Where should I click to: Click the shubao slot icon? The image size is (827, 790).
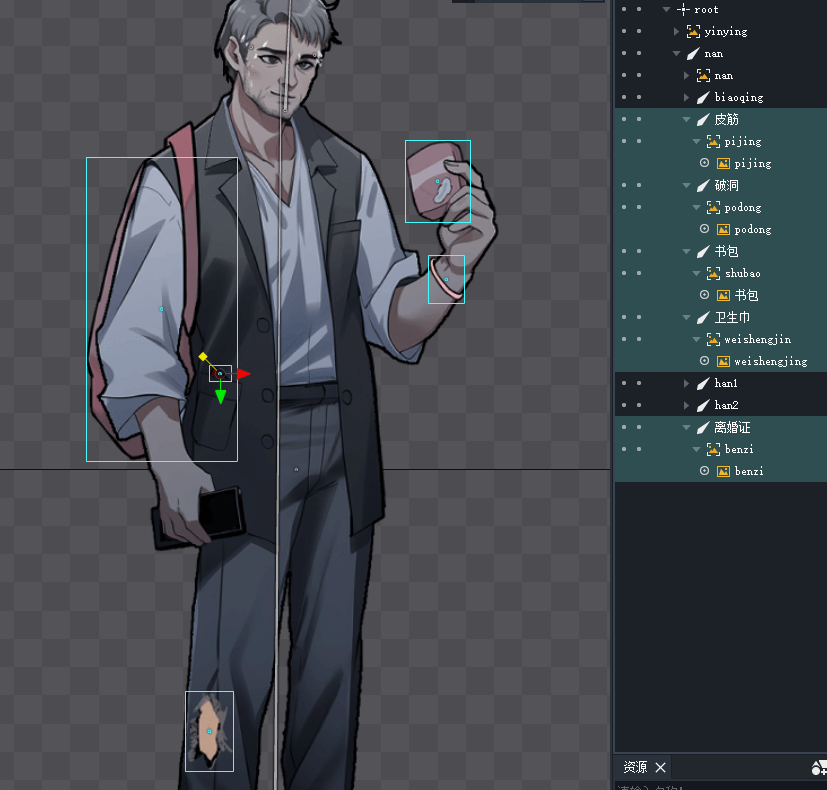click(713, 273)
